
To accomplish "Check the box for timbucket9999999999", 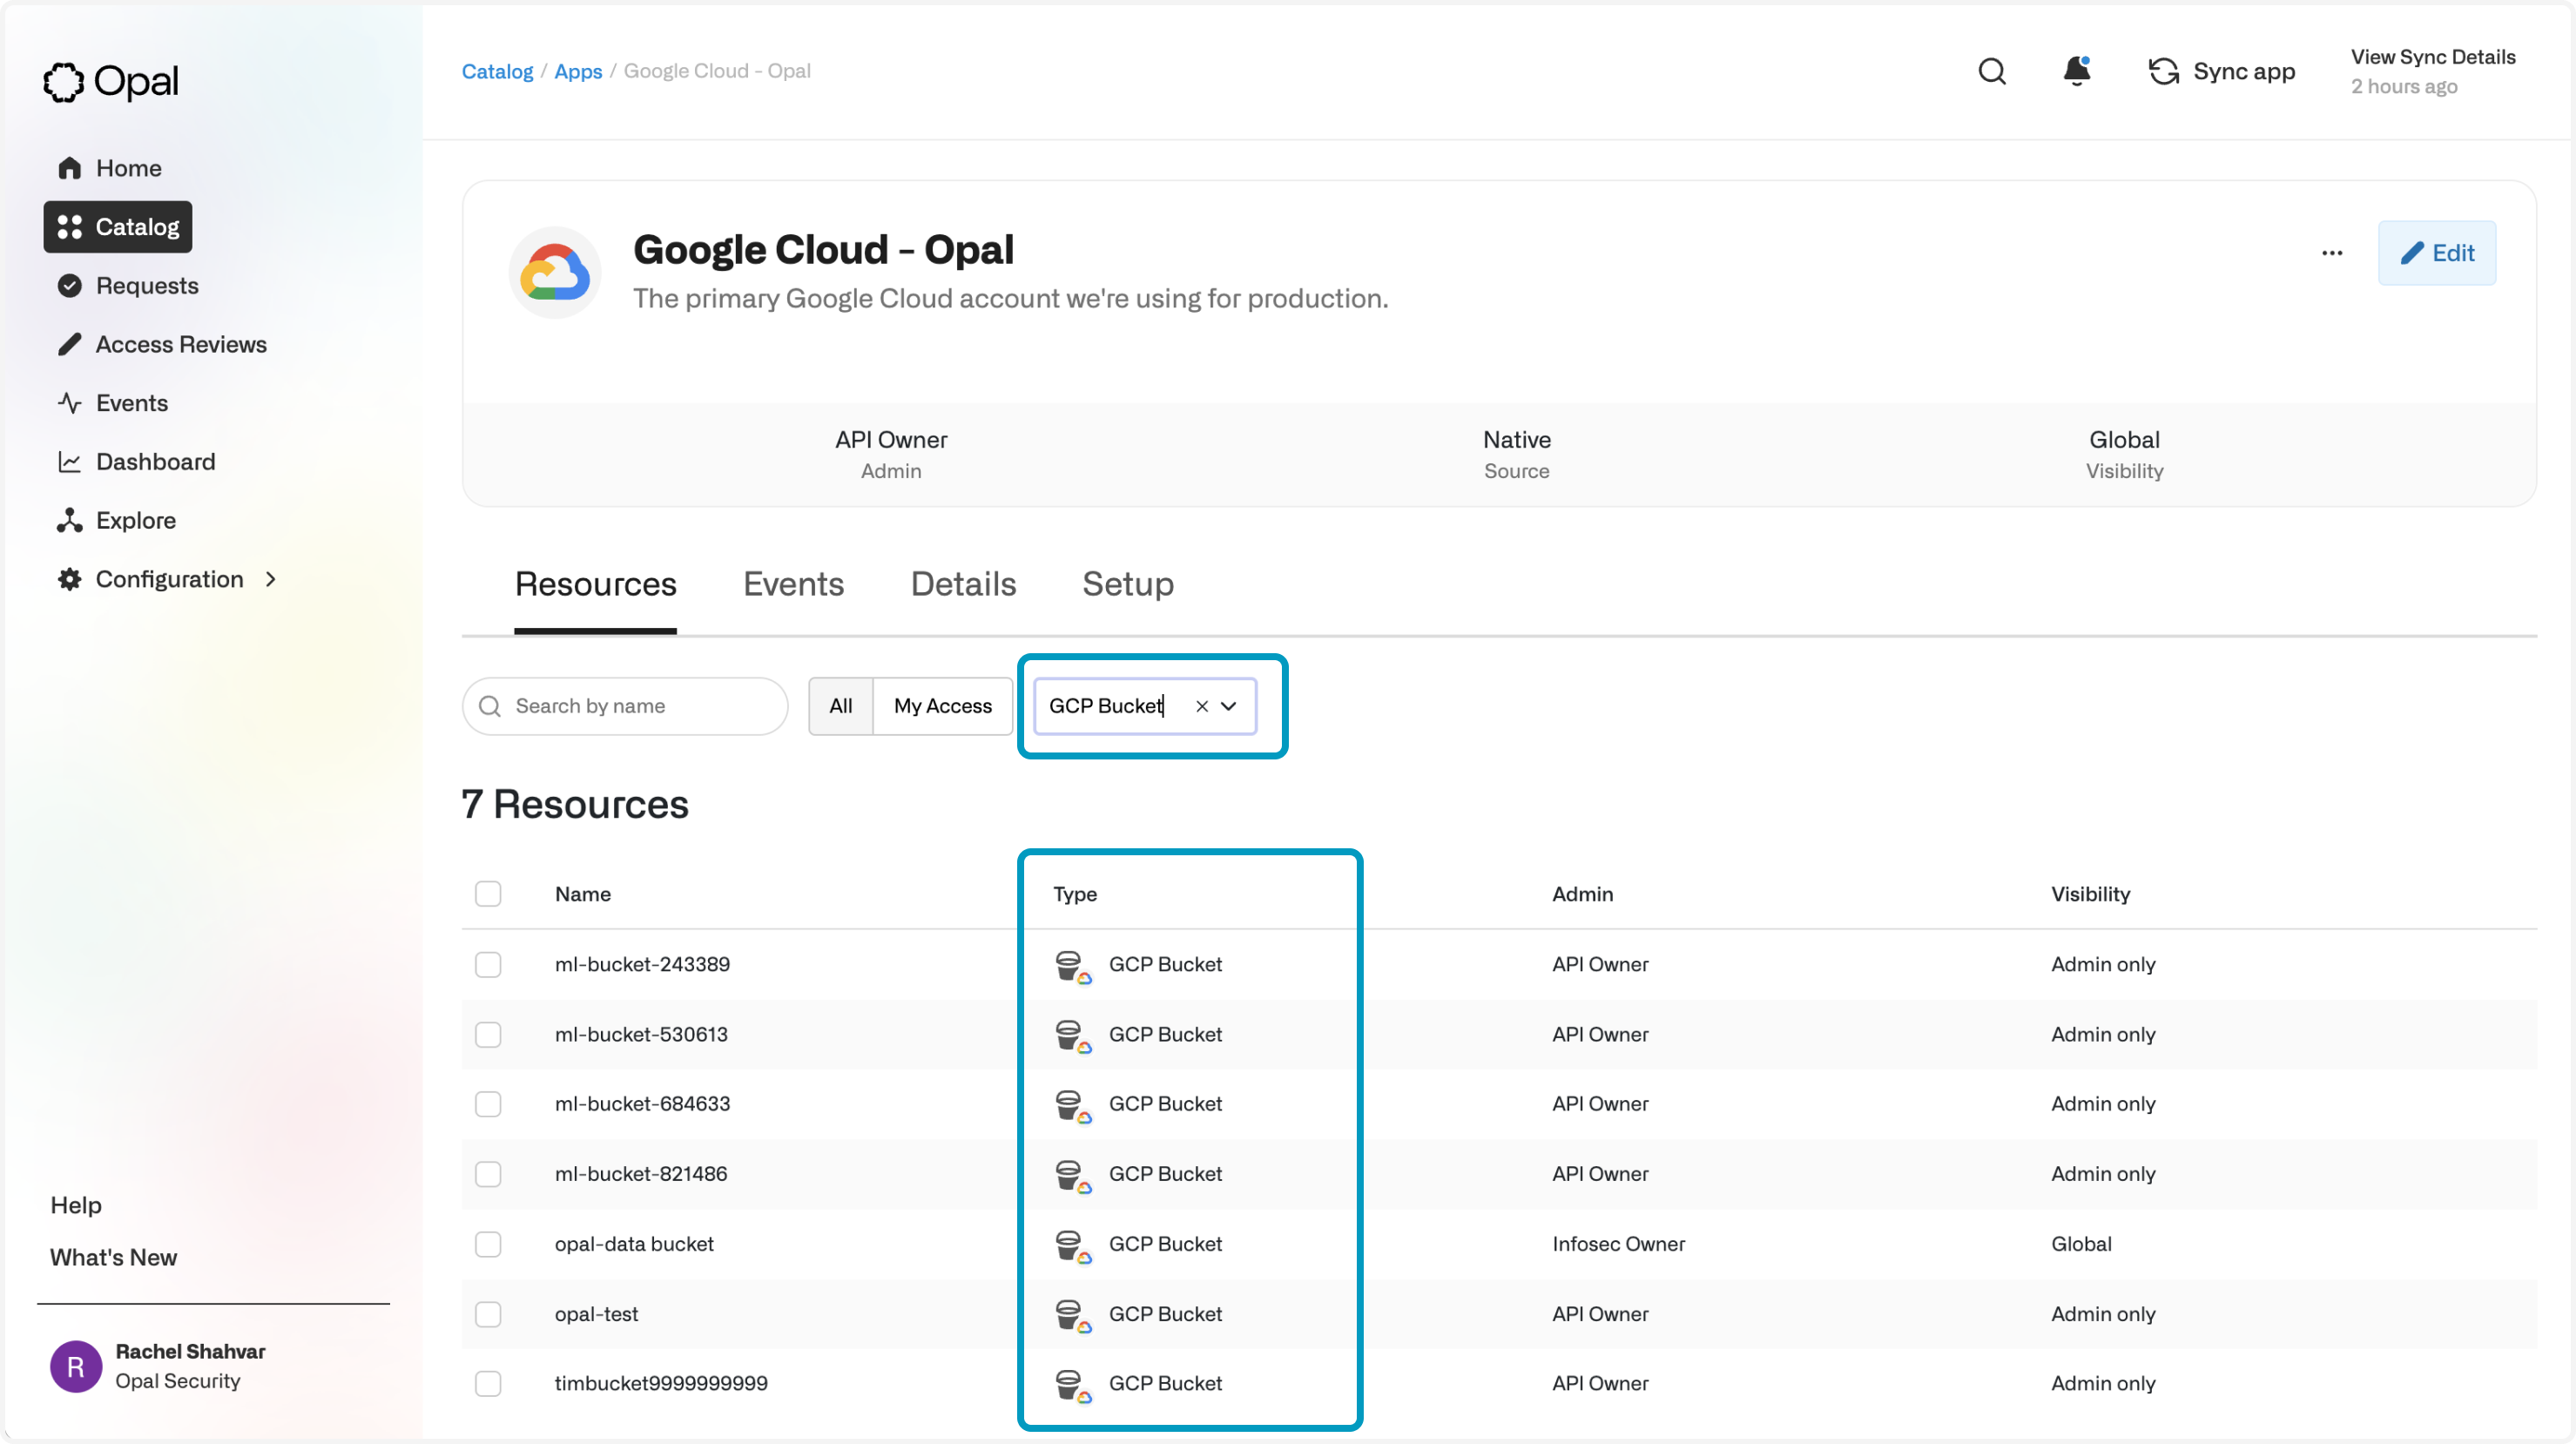I will pyautogui.click(x=488, y=1383).
